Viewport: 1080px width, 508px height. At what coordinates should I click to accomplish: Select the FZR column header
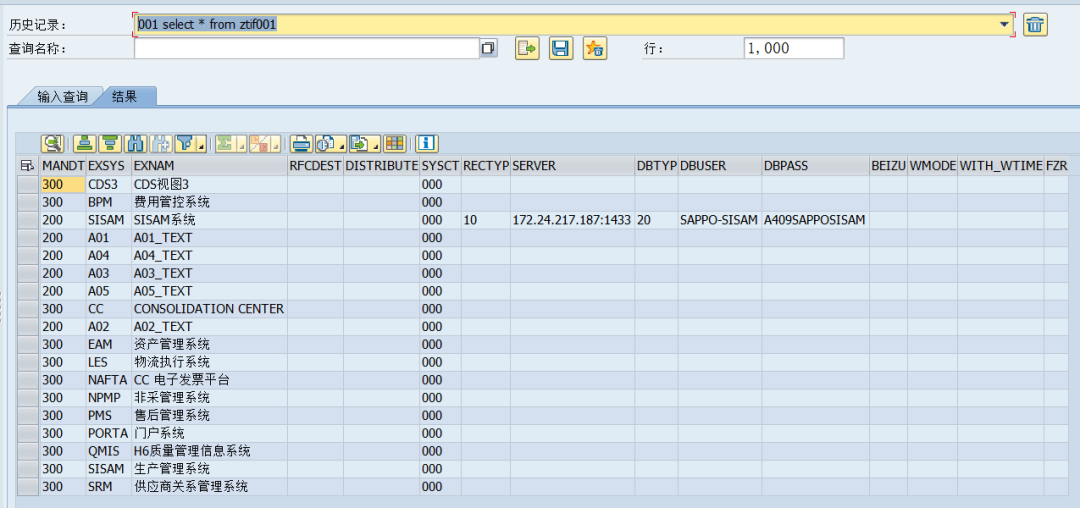(1057, 166)
